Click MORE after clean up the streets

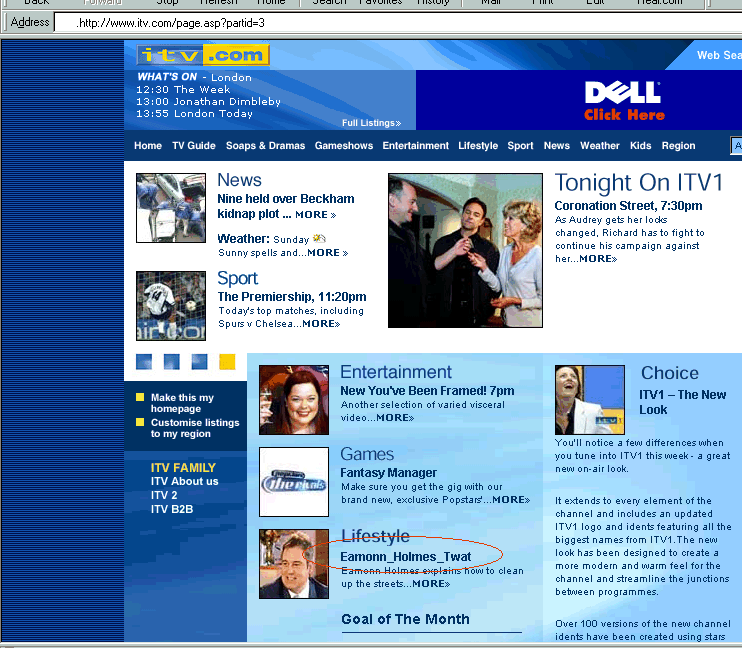(x=431, y=584)
